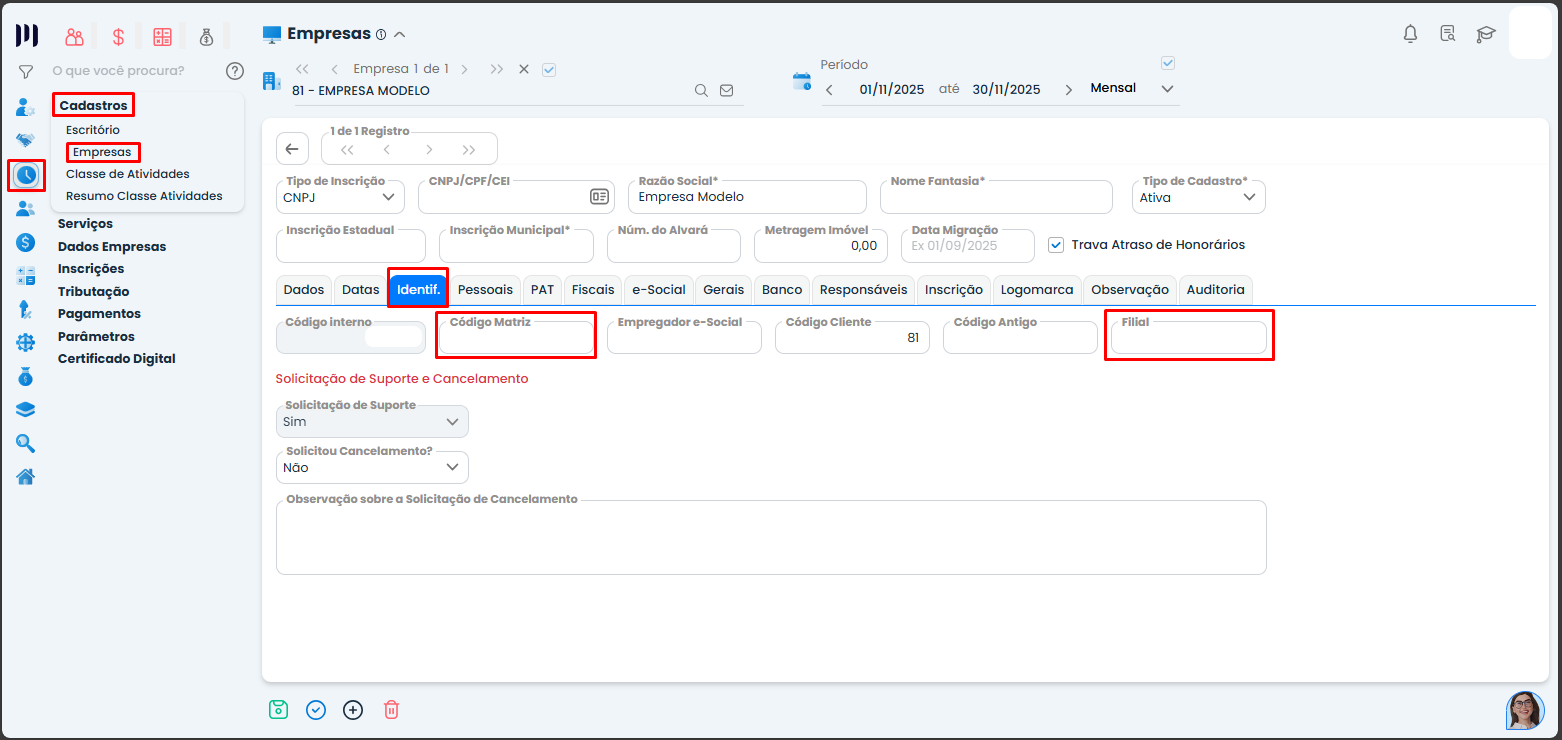Click the envelope icon beside company name
The width and height of the screenshot is (1562, 740).
point(726,90)
